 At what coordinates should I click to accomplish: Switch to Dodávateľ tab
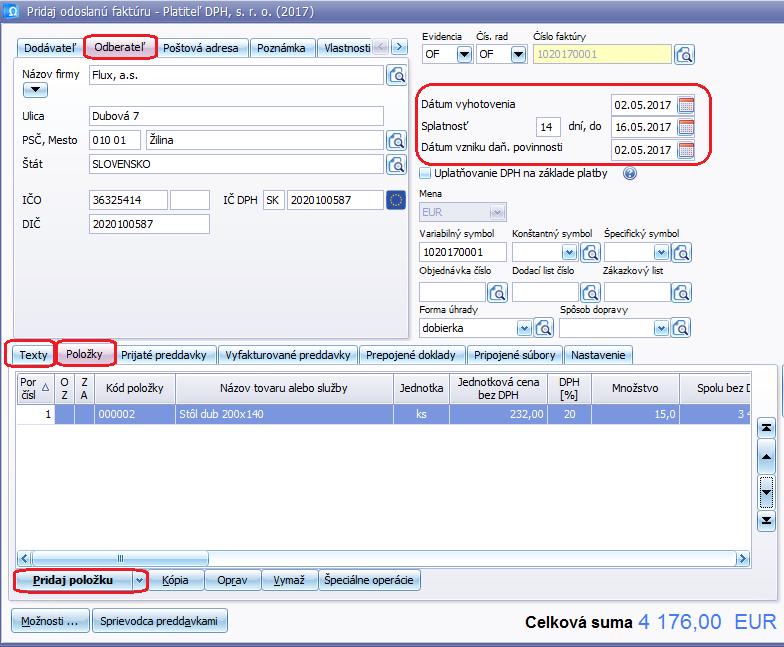click(x=50, y=48)
